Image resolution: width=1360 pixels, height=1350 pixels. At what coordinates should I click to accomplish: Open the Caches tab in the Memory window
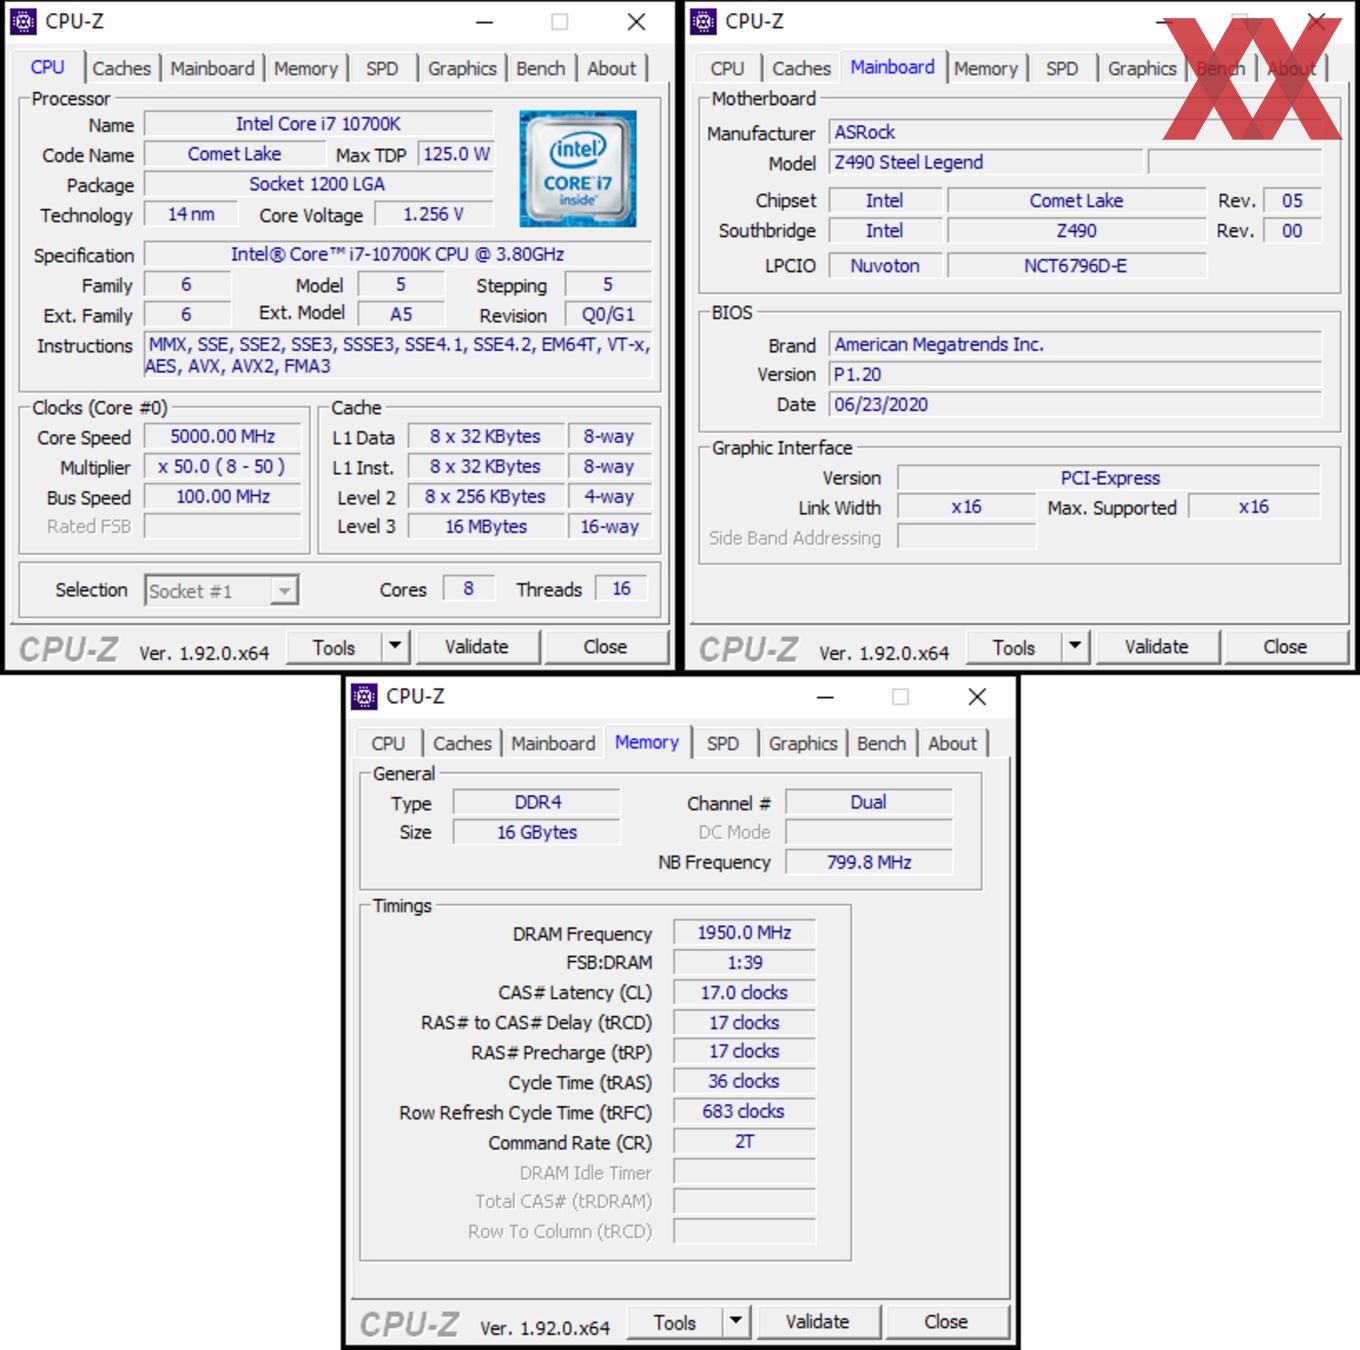(x=462, y=743)
